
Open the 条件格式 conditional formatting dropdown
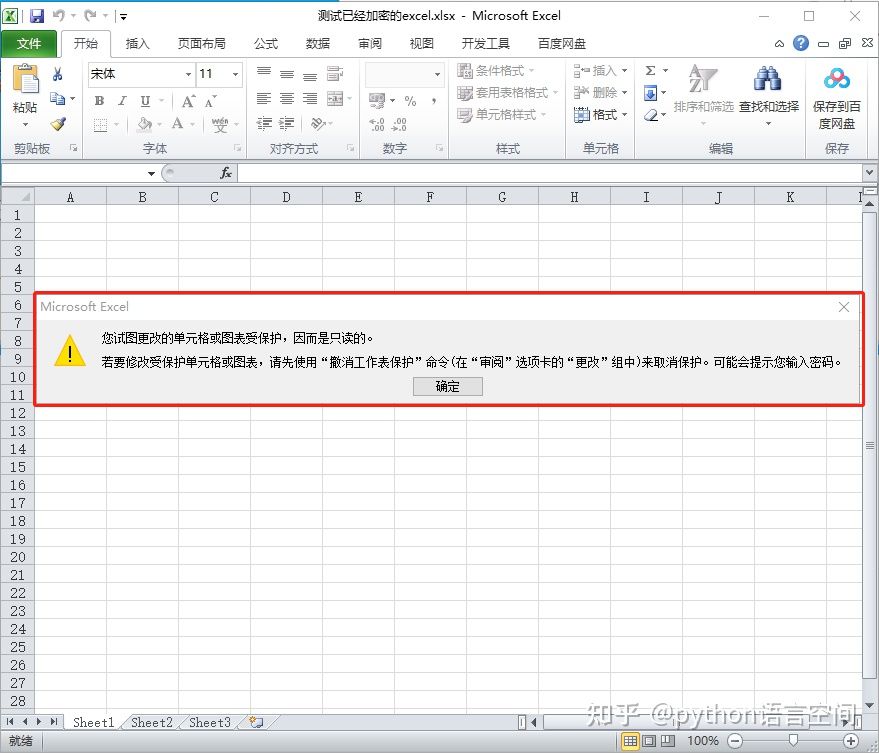click(x=496, y=71)
